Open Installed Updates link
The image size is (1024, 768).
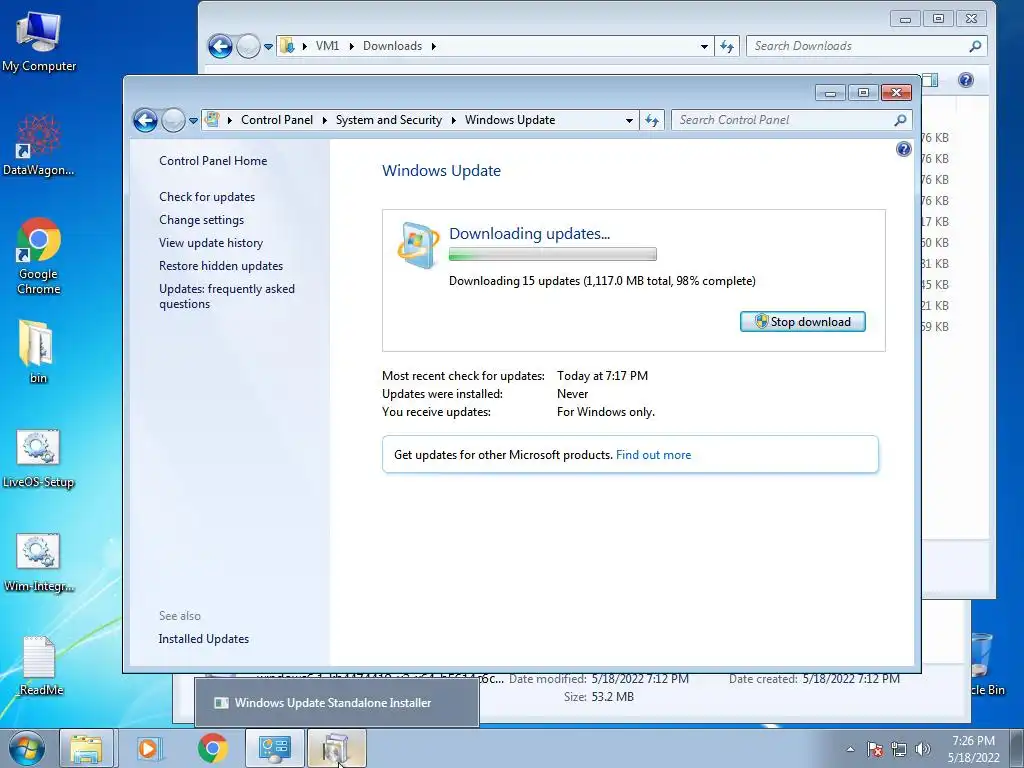tap(204, 639)
